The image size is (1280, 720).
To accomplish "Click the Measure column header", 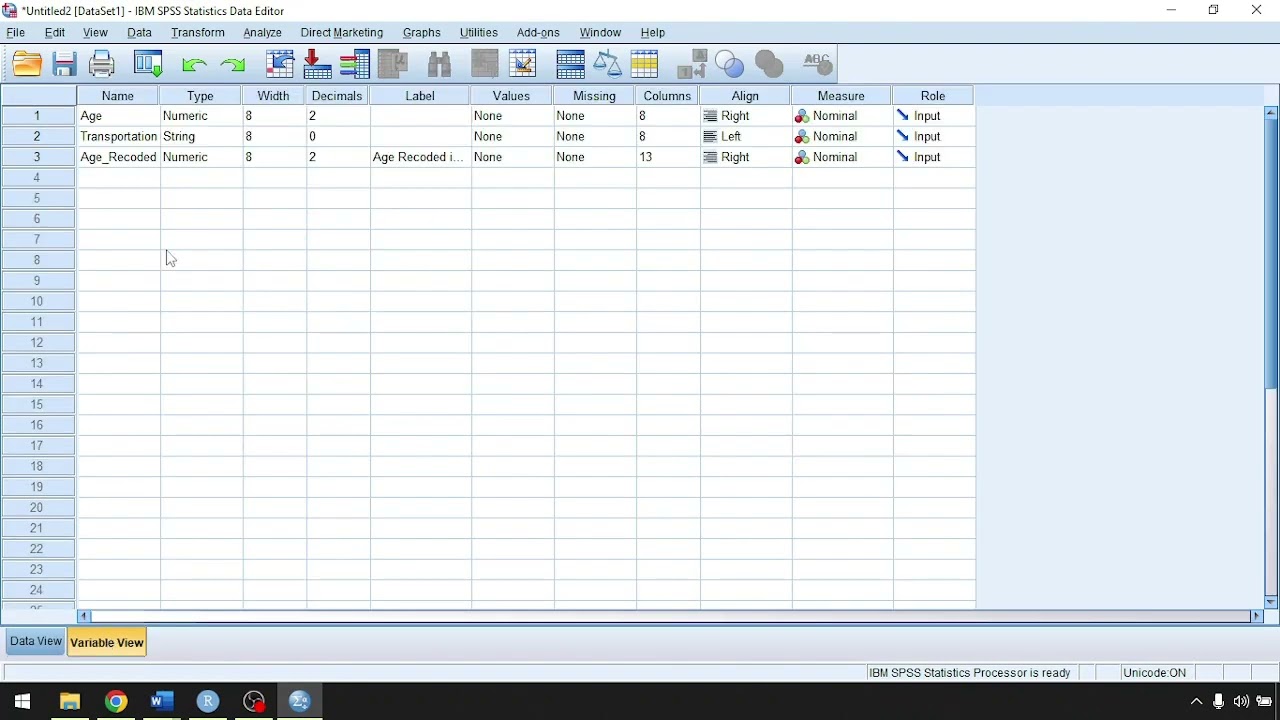I will point(841,96).
